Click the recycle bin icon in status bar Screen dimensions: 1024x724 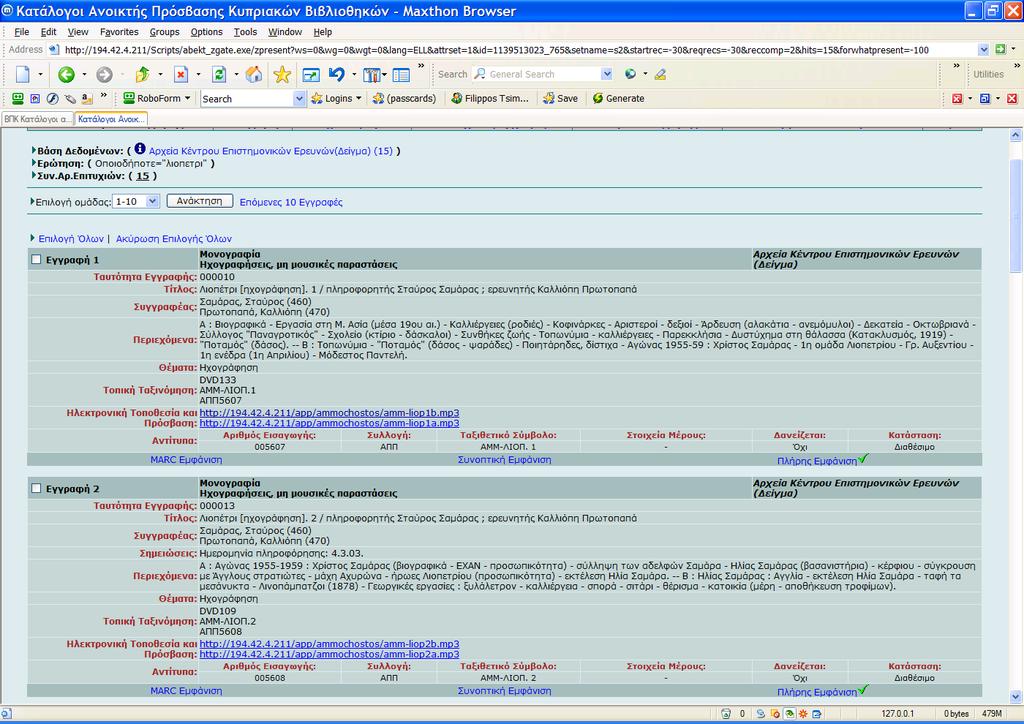(x=726, y=714)
